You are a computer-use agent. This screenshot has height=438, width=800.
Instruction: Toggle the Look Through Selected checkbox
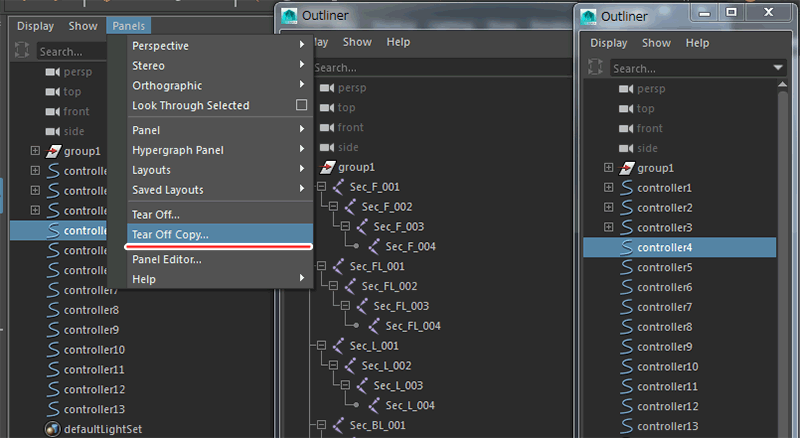pyautogui.click(x=301, y=105)
